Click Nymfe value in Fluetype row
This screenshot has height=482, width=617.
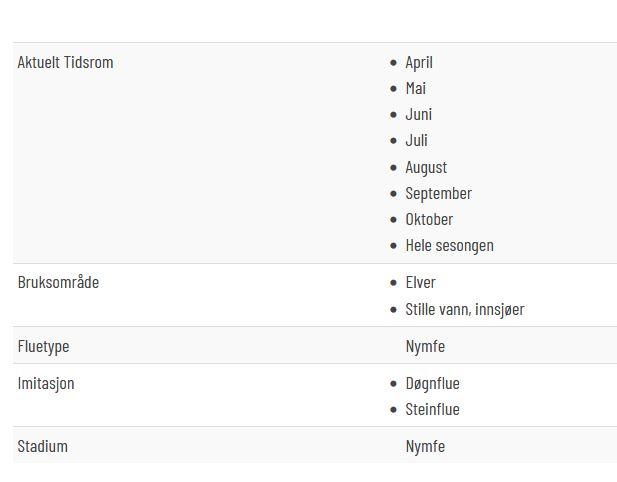425,347
